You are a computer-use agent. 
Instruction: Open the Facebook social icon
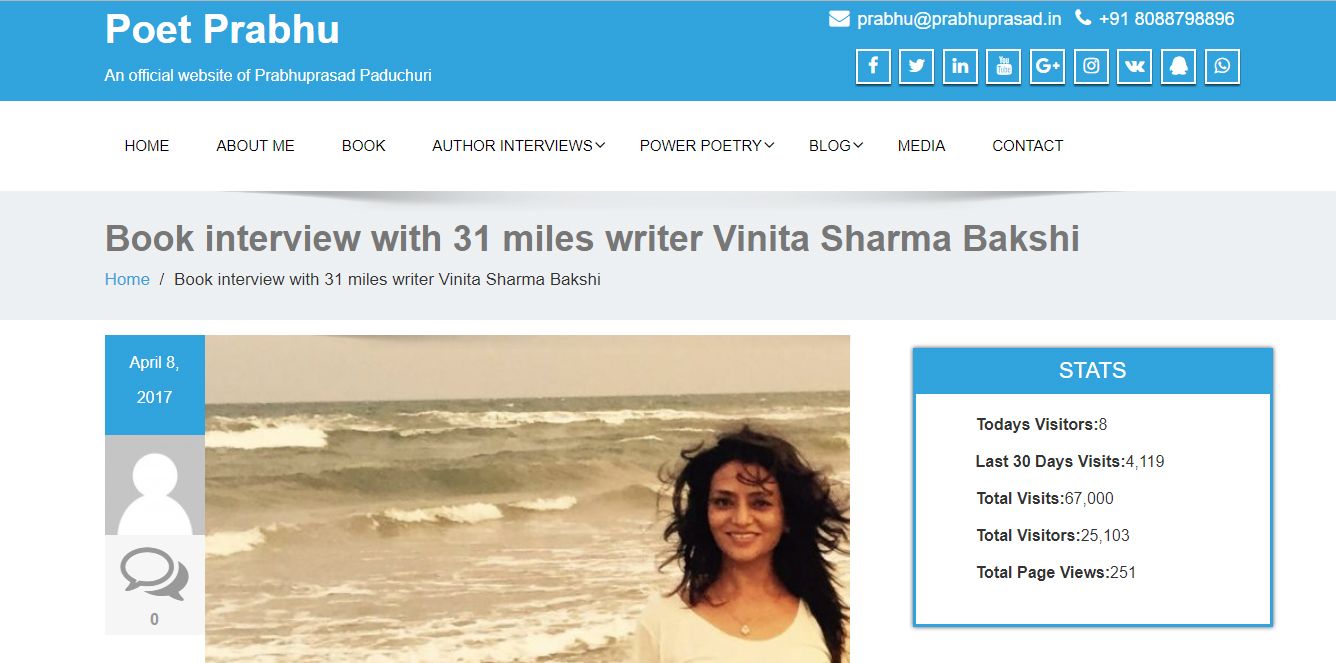[x=873, y=67]
